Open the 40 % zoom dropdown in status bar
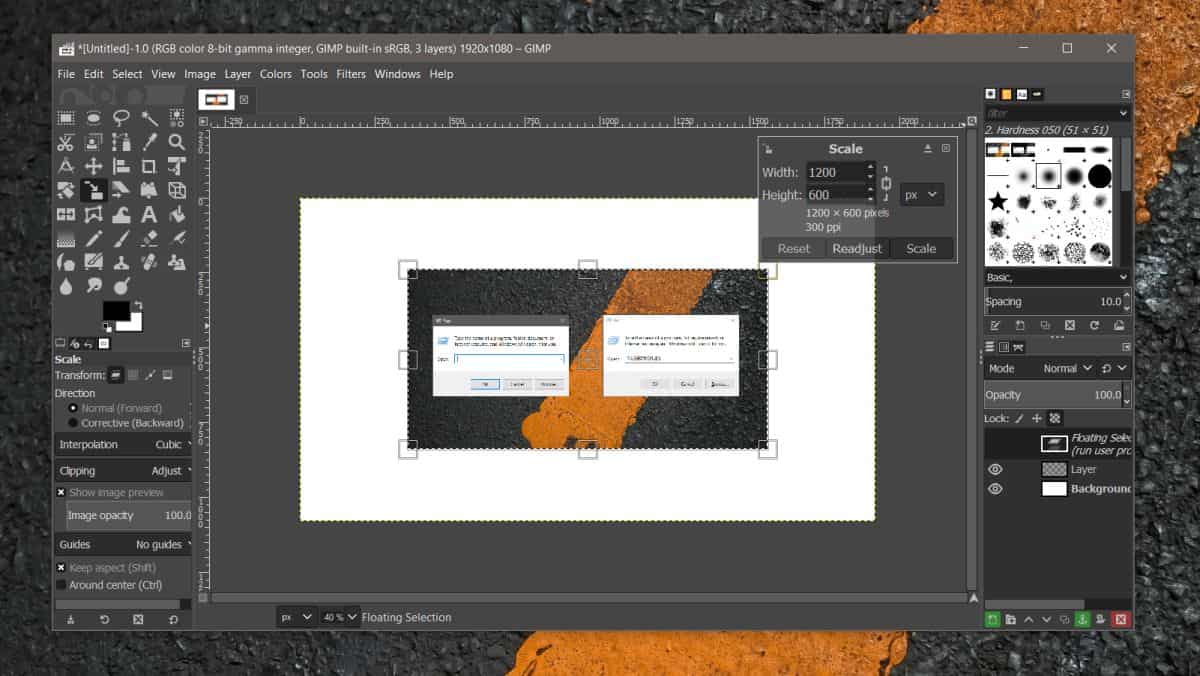 tap(339, 617)
